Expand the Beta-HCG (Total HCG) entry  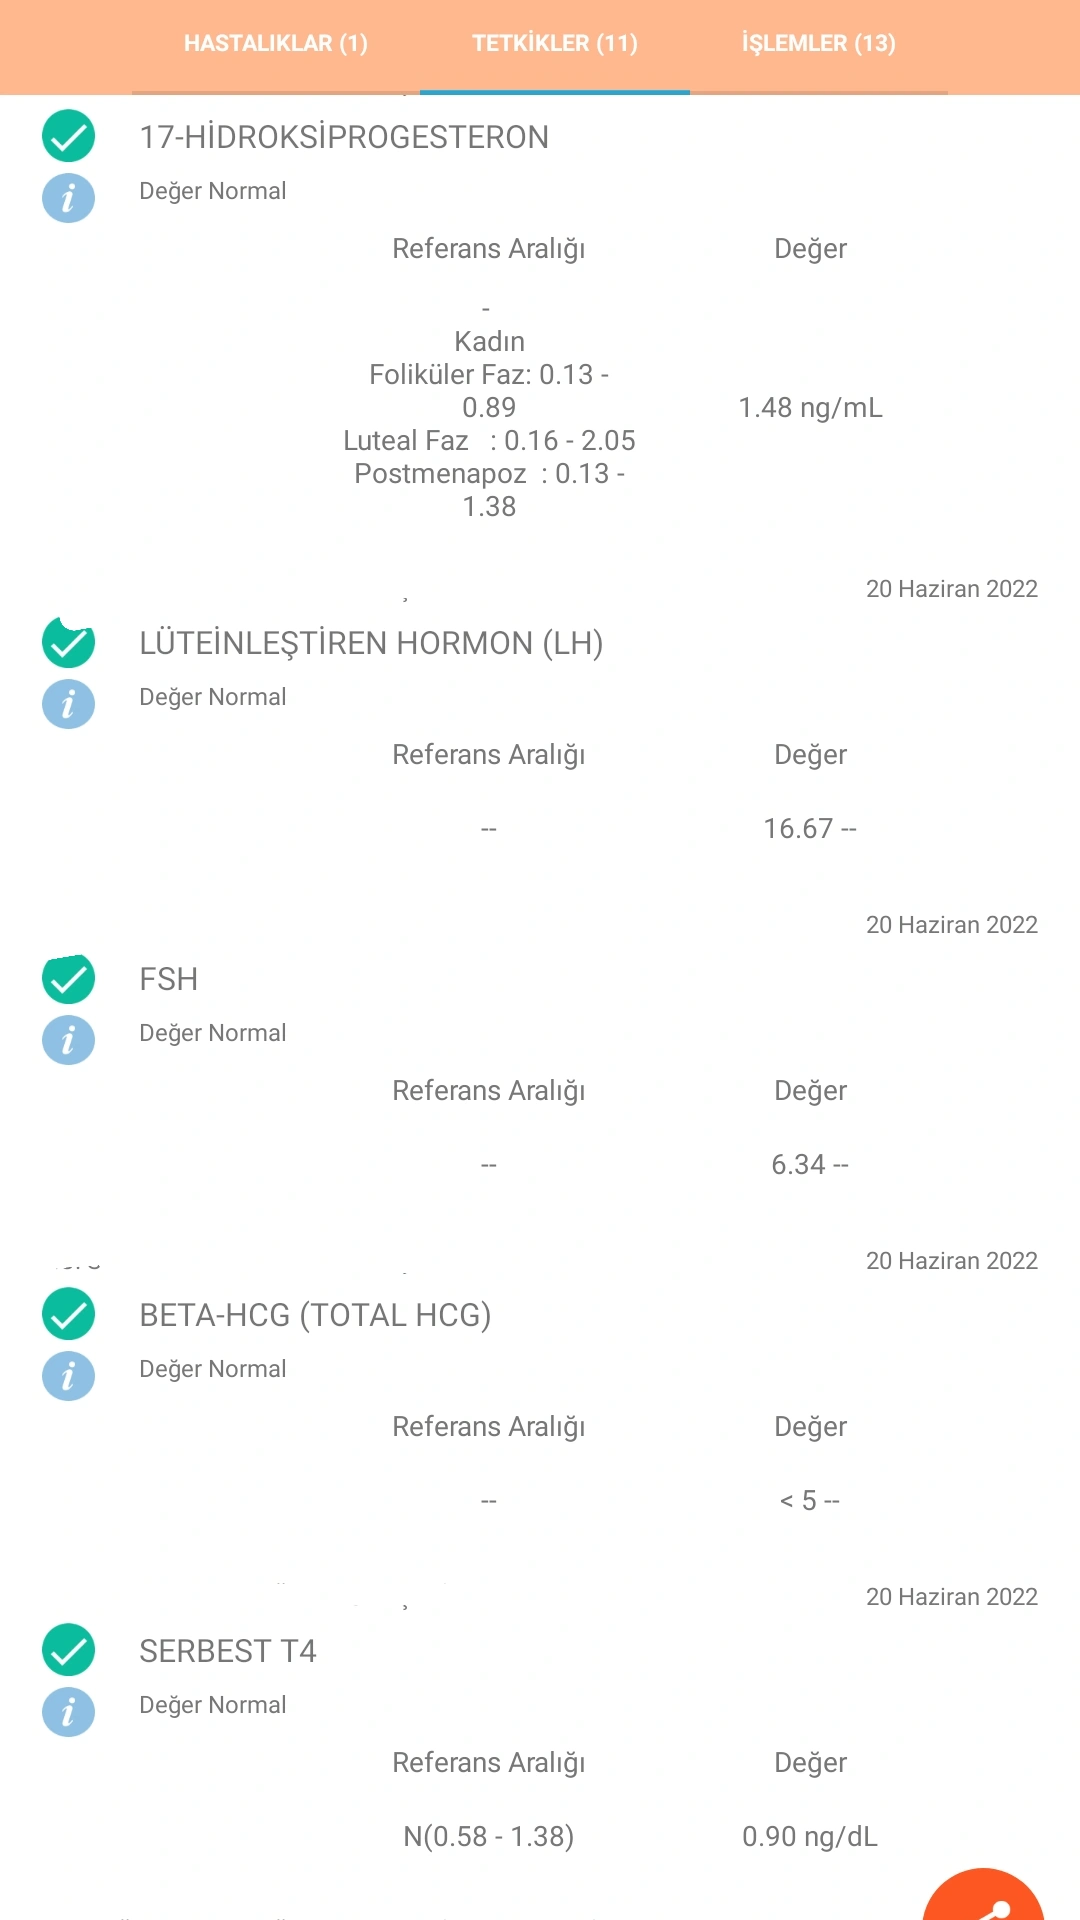(x=315, y=1315)
